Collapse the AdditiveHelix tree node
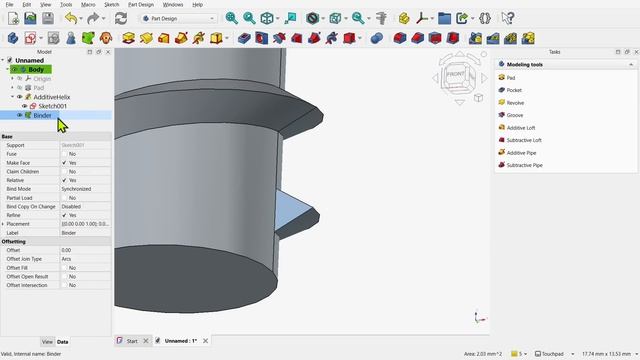The image size is (640, 360). pos(13,97)
